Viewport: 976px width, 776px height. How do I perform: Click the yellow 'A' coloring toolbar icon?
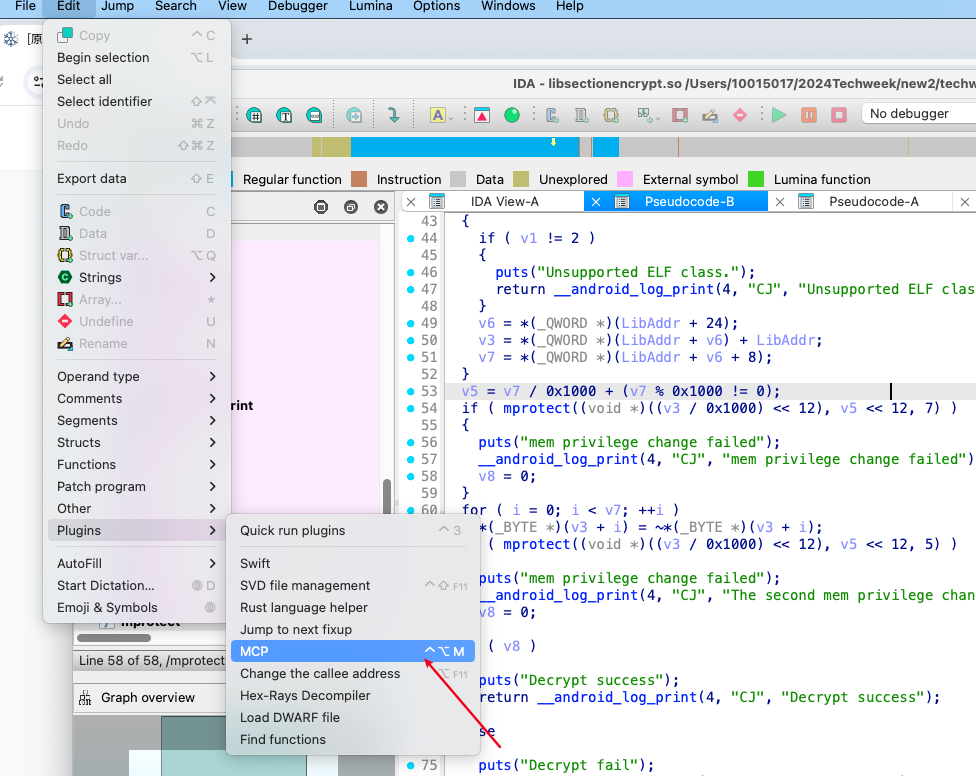[439, 113]
